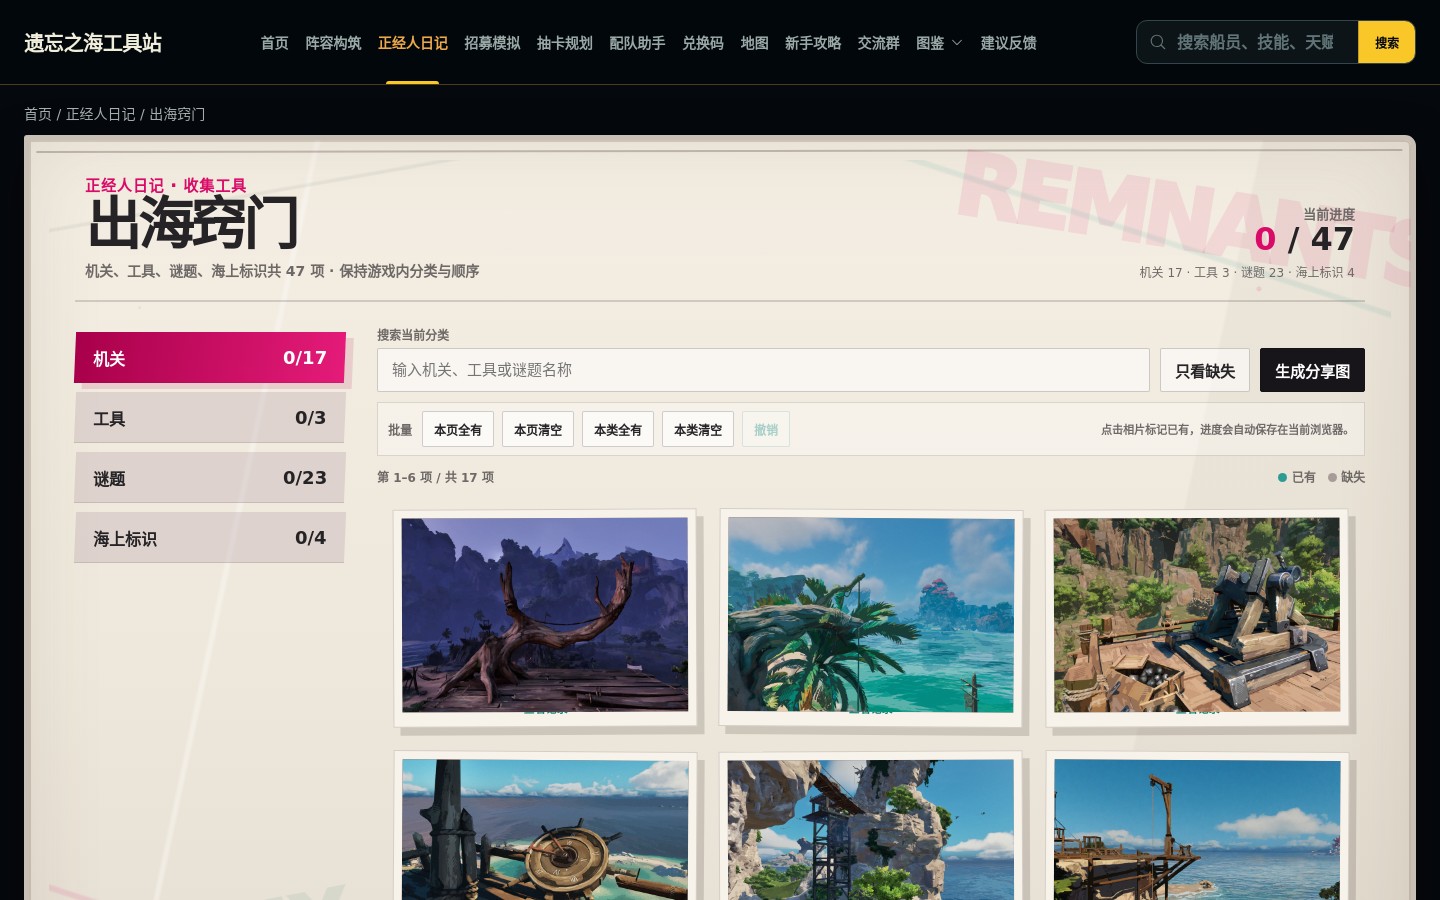Clear this page with 本页清空
Image resolution: width=1440 pixels, height=900 pixels.
(538, 429)
